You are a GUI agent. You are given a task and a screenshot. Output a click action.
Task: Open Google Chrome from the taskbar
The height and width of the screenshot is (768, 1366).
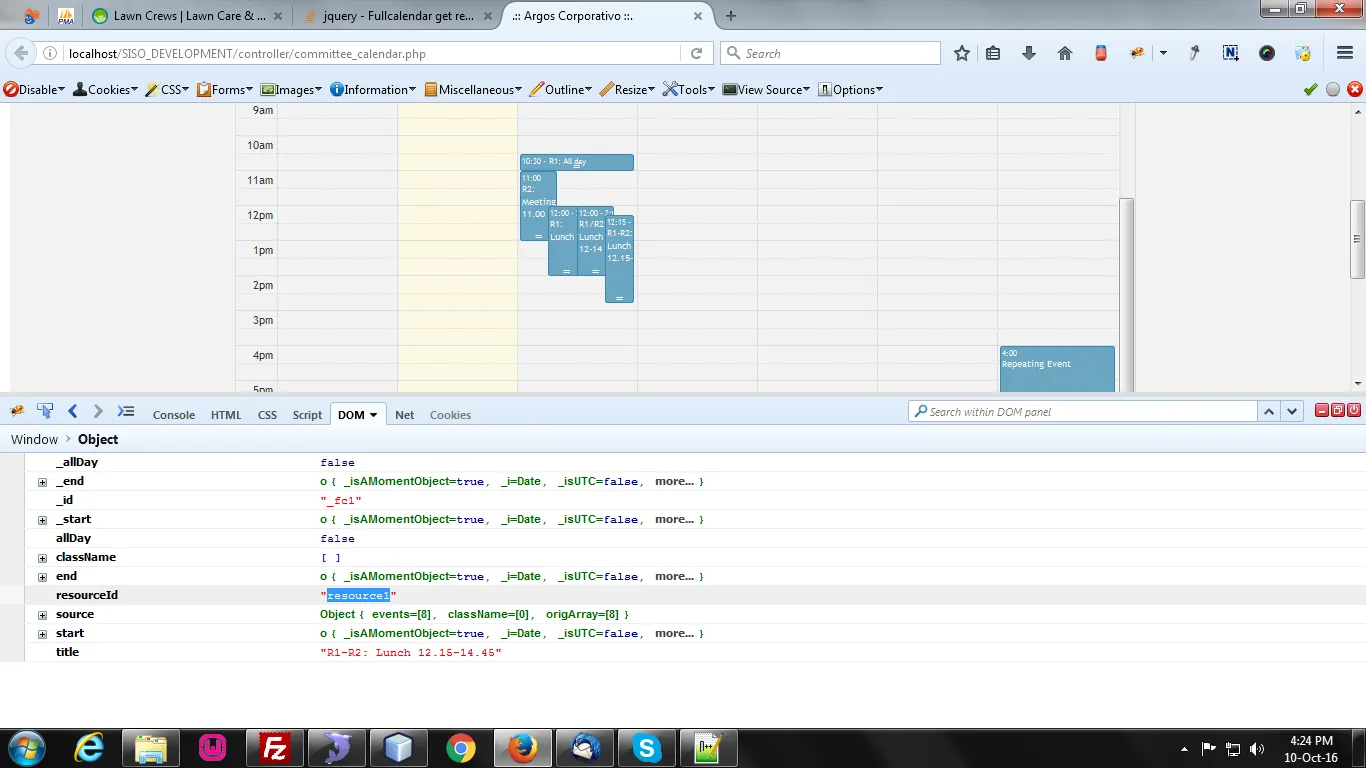coord(461,748)
